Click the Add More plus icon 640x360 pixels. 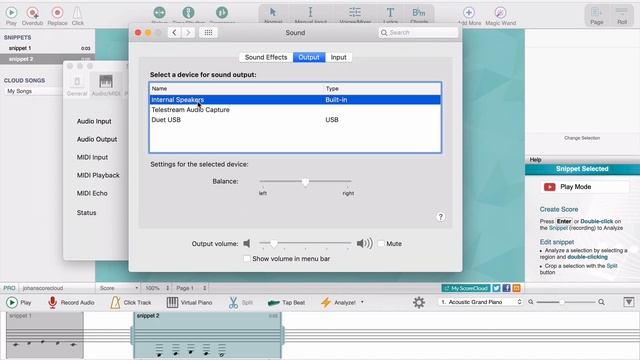coord(469,13)
